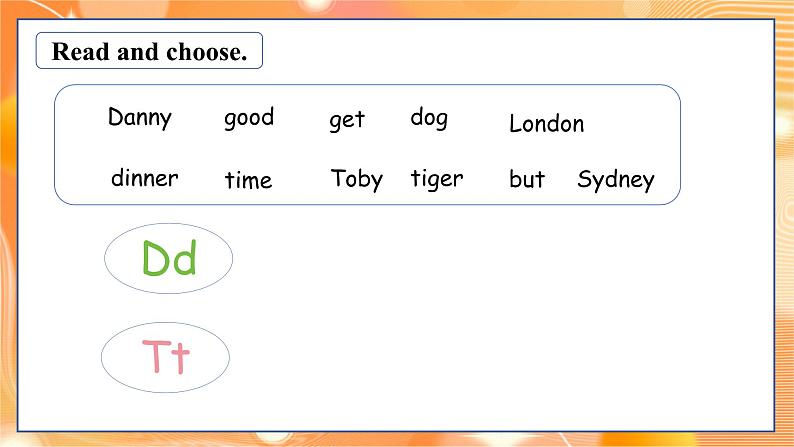Select the word Sydney
The width and height of the screenshot is (794, 447).
[x=616, y=180]
